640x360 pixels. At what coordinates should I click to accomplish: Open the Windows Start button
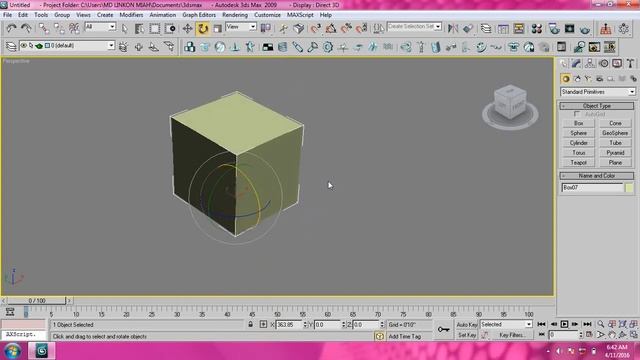[12, 351]
